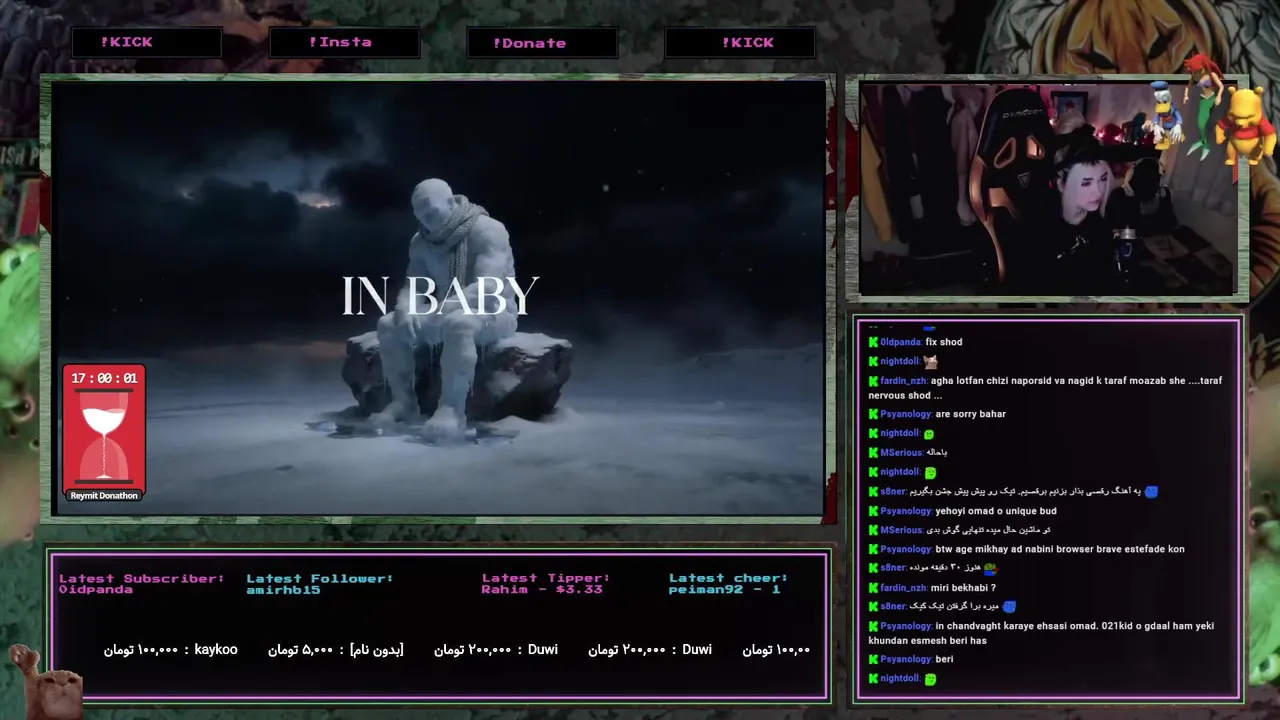The image size is (1280, 720).
Task: Click fardin_nzh's "agha lotfan chizi naporsid" message
Action: (1045, 388)
